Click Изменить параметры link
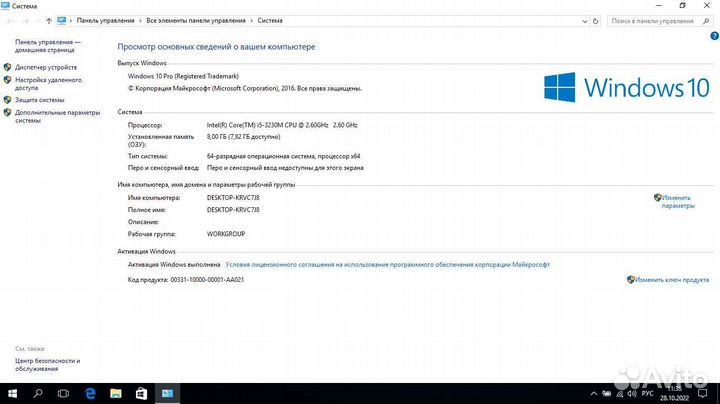720x404 pixels. [x=678, y=202]
